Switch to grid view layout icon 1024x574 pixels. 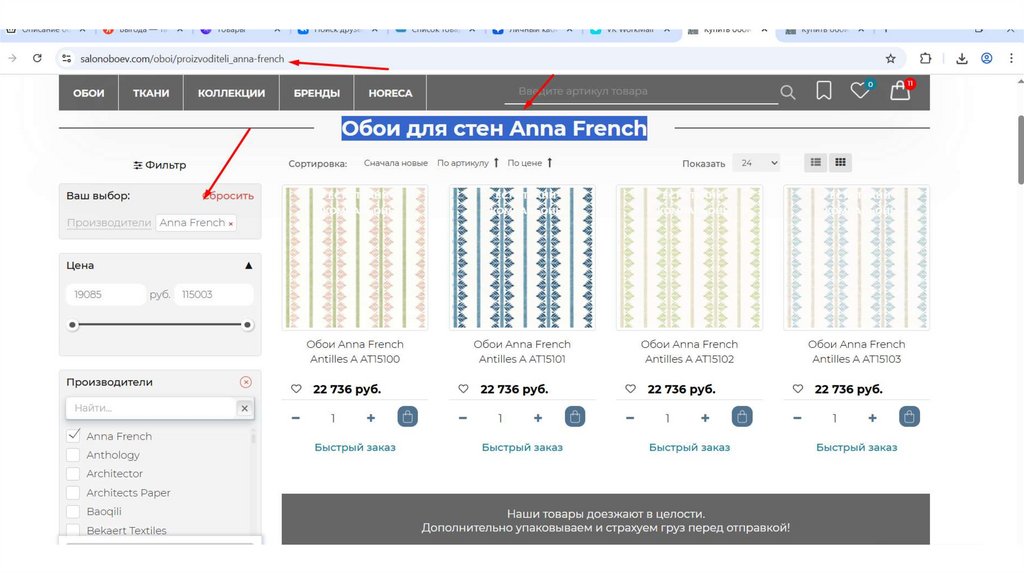[840, 163]
